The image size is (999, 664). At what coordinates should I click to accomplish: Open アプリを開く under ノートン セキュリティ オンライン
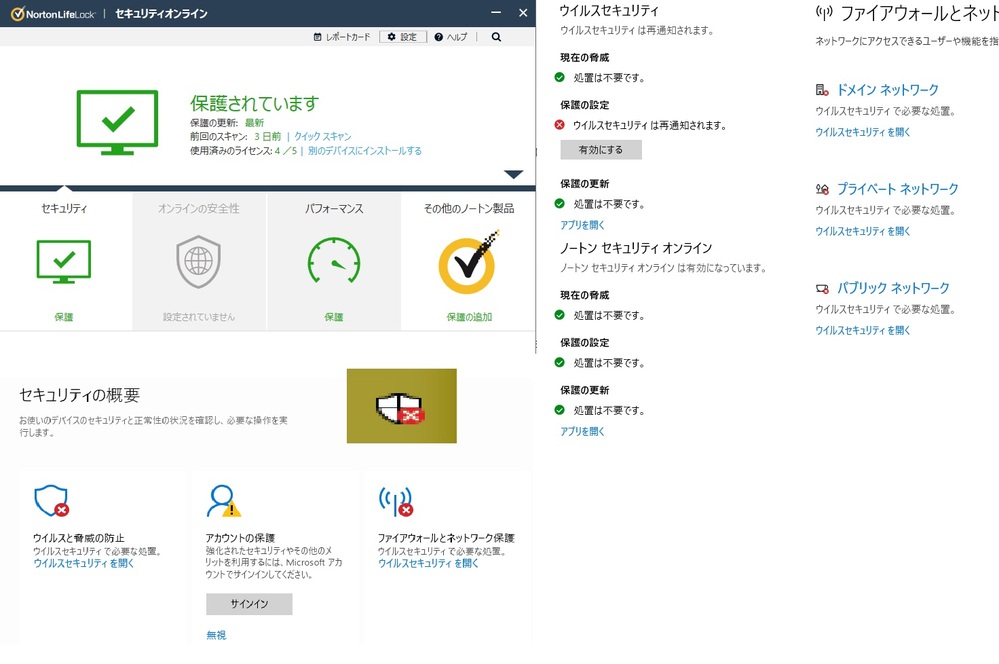(582, 431)
